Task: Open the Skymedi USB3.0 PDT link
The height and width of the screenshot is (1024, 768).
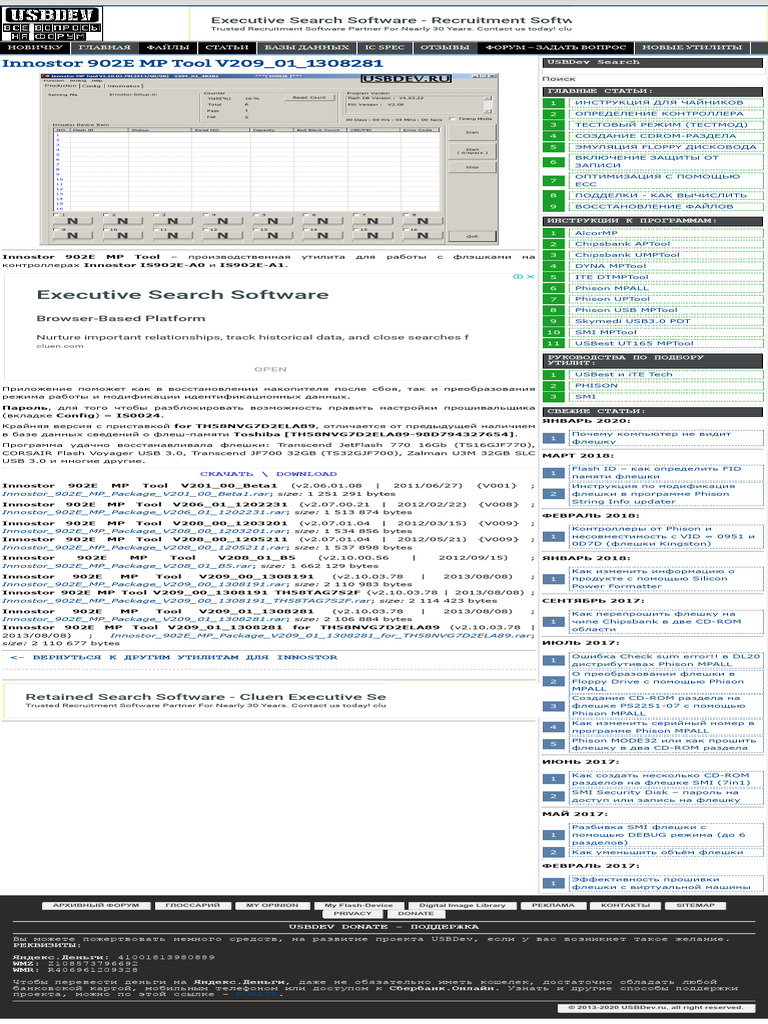Action: point(632,321)
